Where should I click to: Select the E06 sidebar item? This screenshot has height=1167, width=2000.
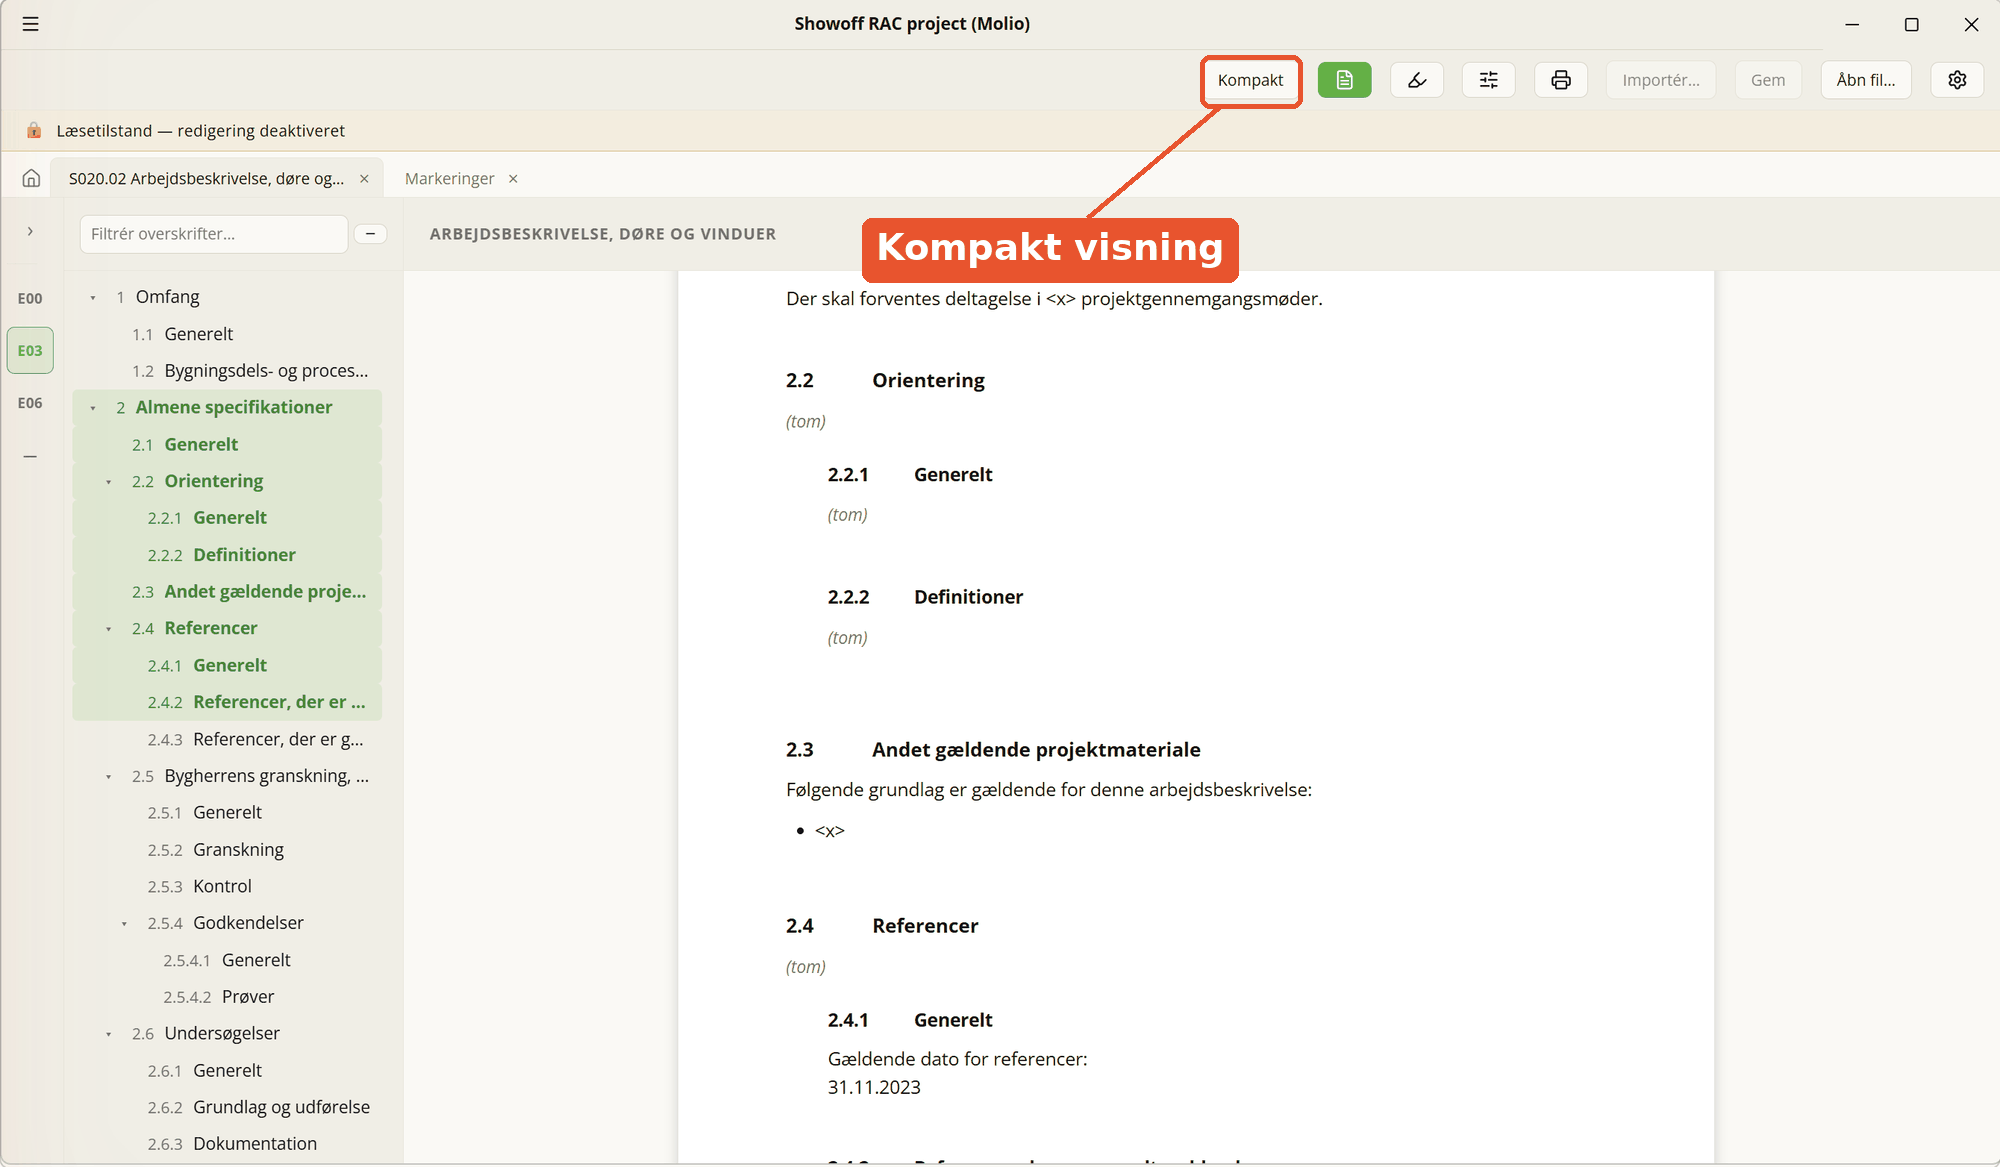(30, 403)
